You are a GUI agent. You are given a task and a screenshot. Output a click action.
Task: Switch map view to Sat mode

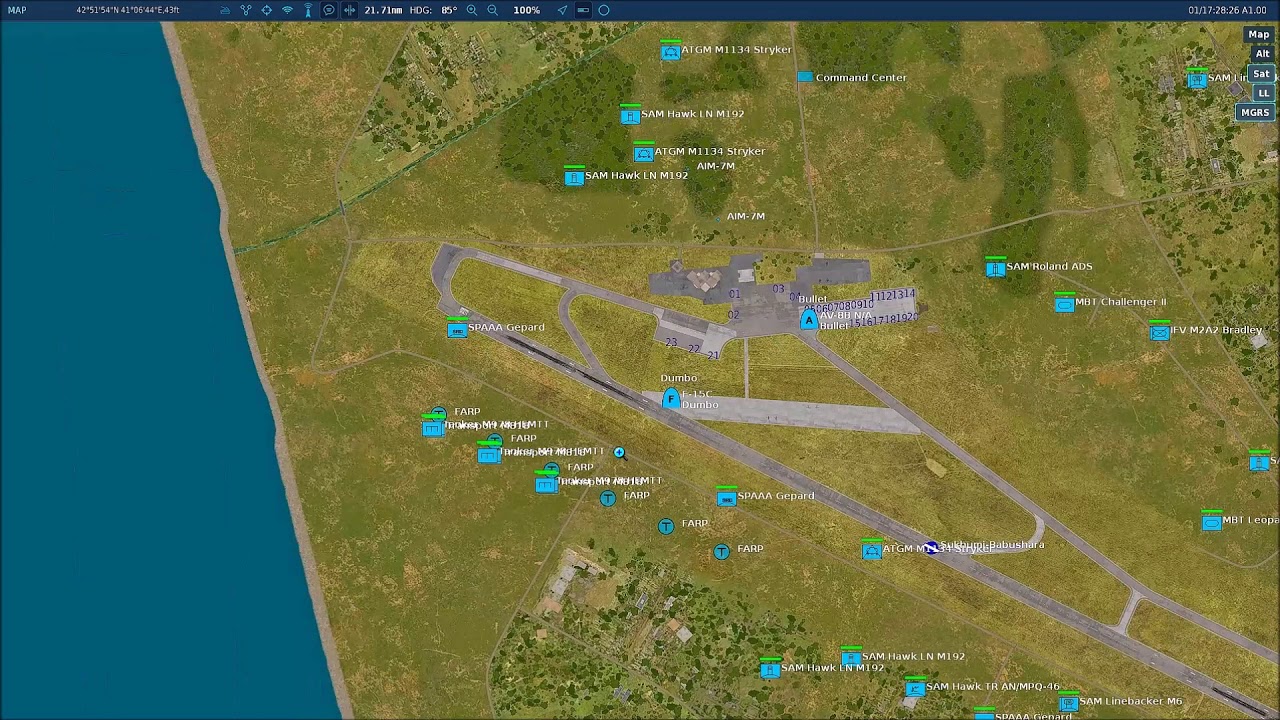(1261, 74)
